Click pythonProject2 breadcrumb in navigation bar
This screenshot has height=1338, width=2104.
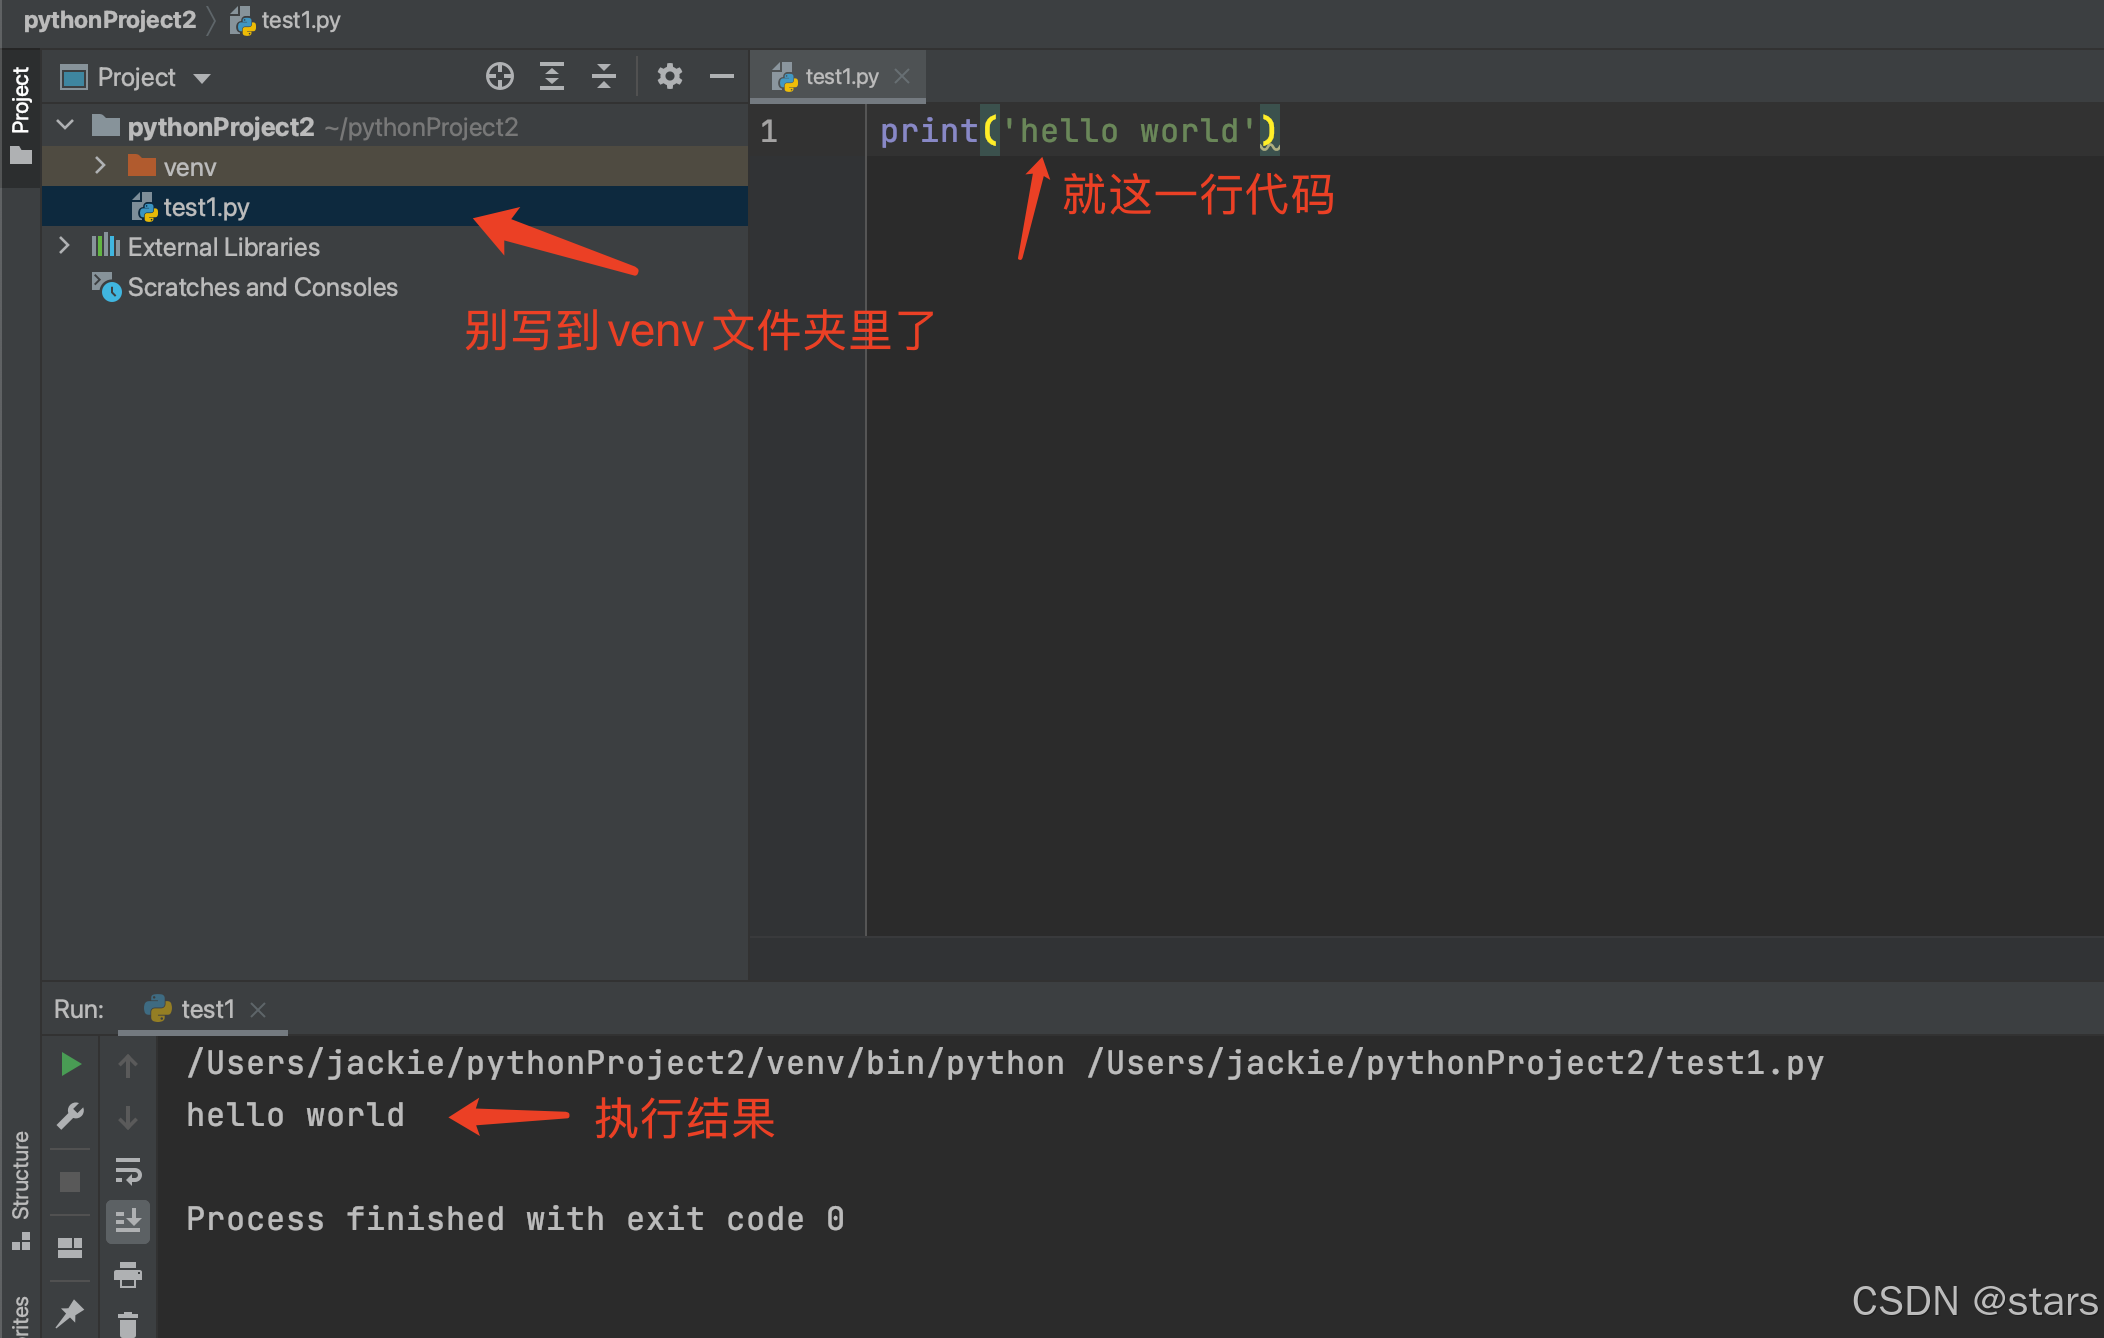[x=109, y=20]
